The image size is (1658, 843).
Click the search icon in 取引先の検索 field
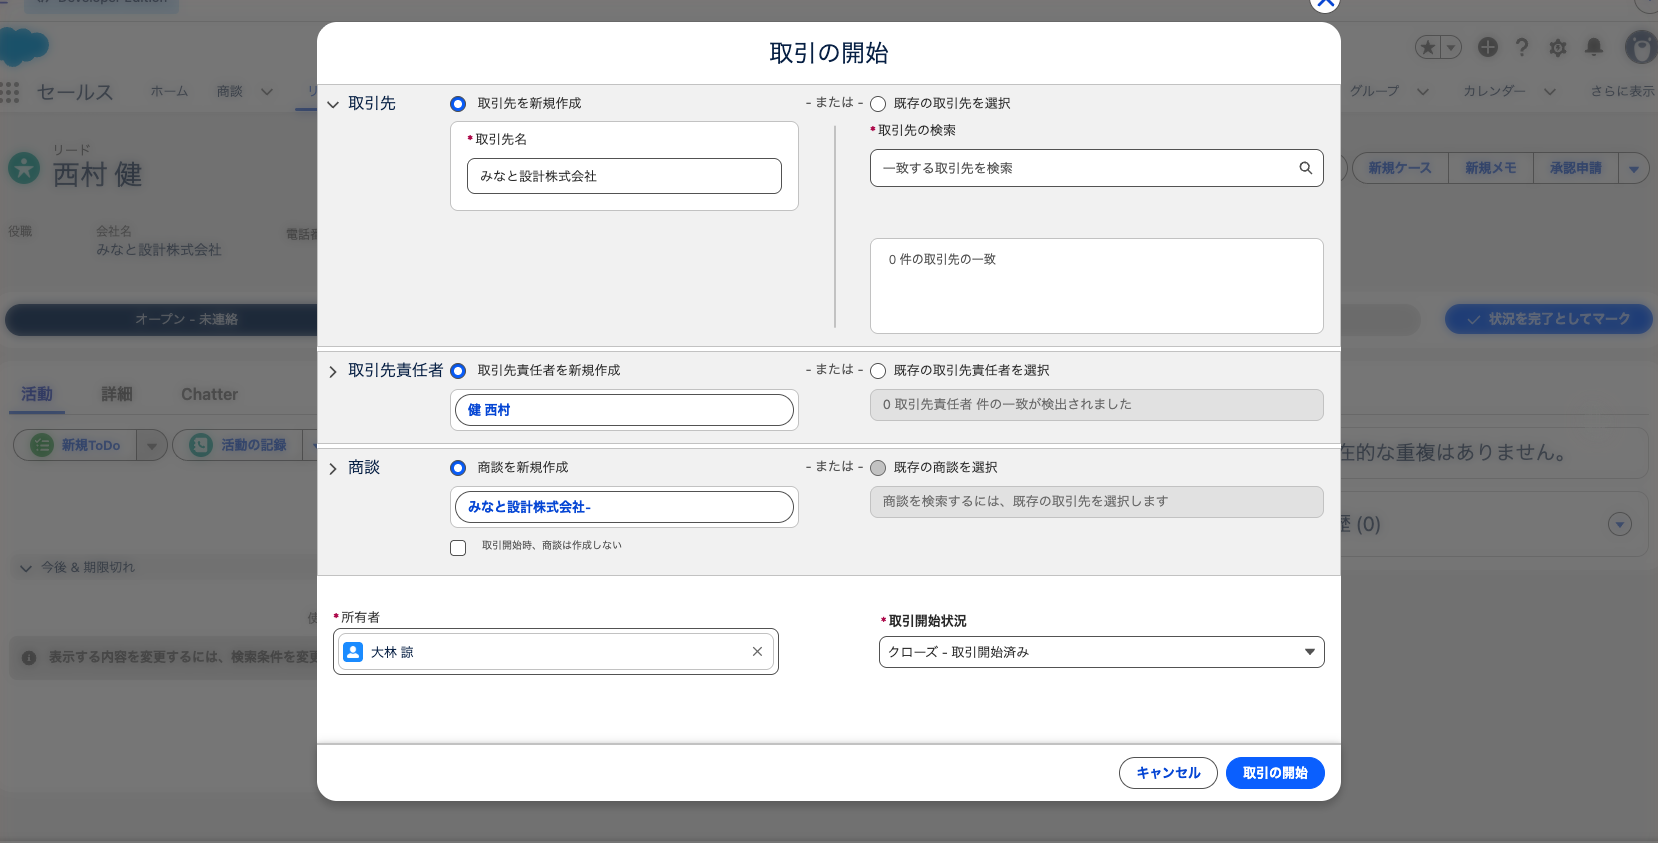(1305, 168)
